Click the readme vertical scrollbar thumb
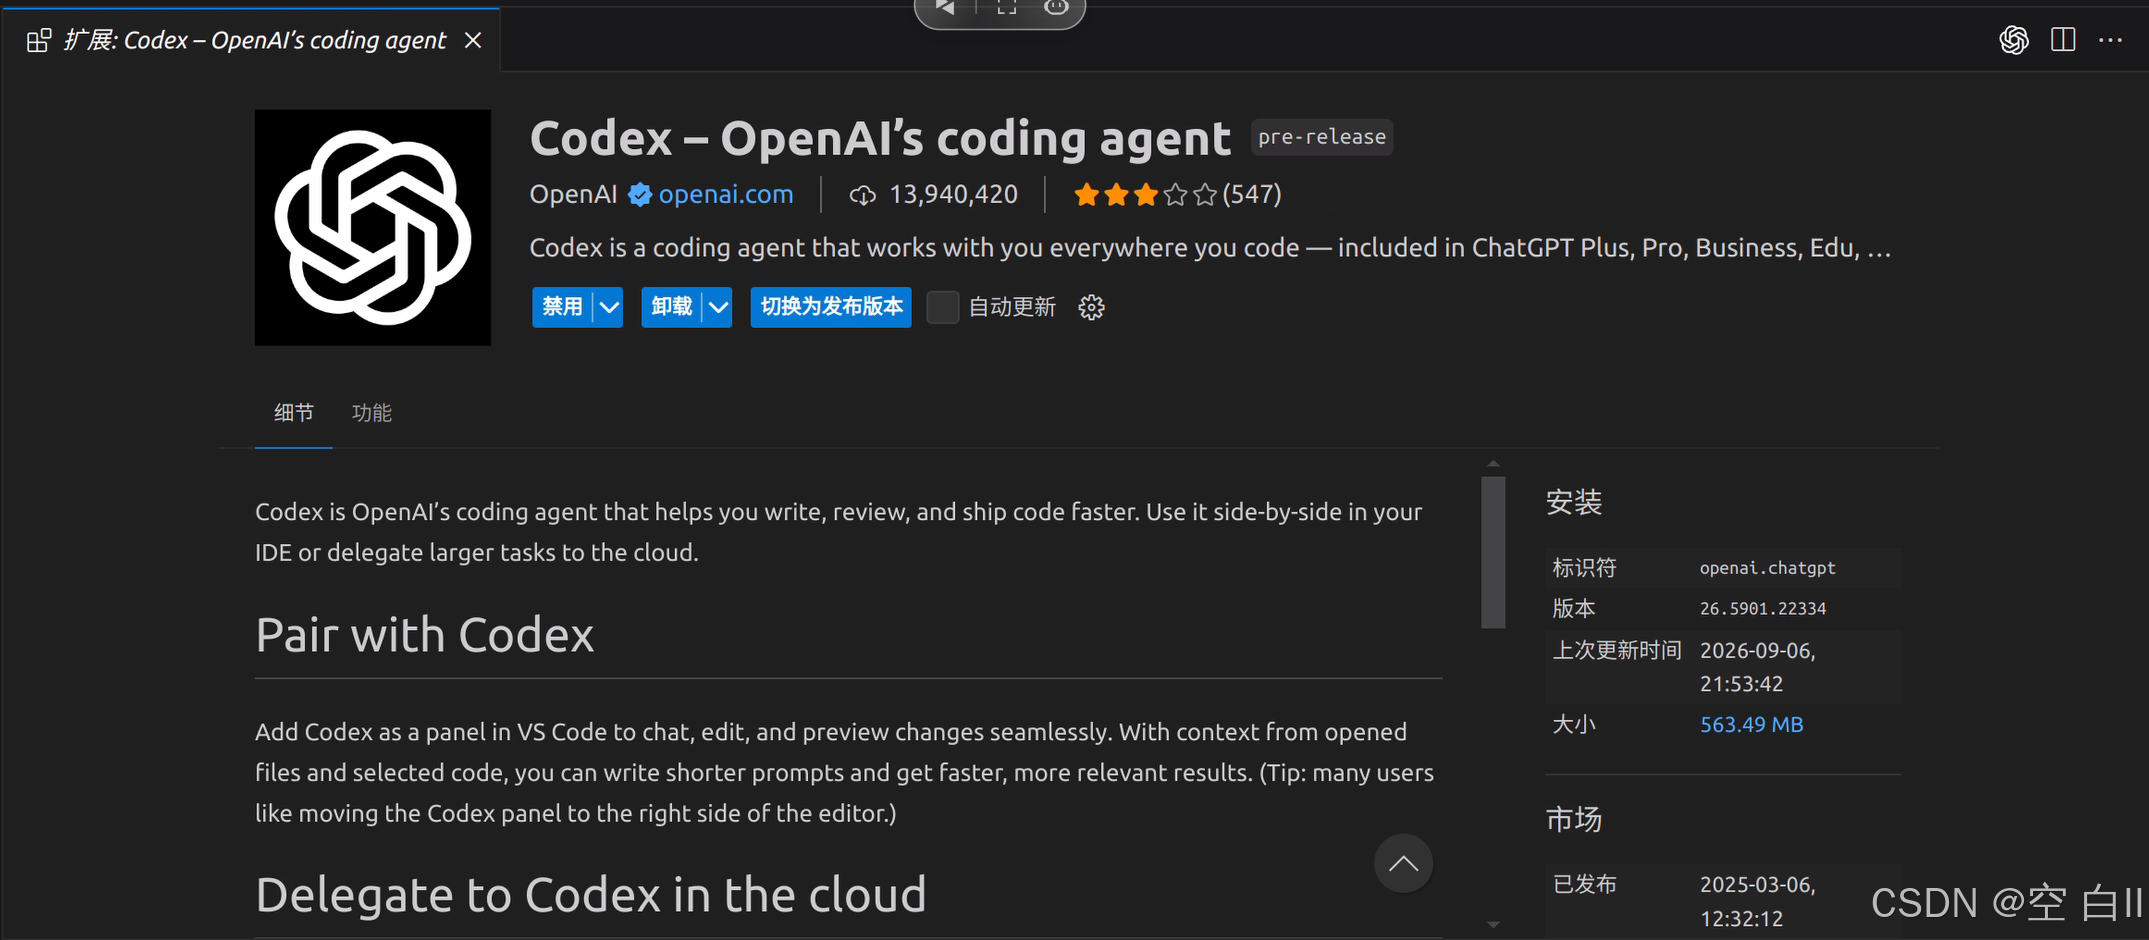 click(x=1493, y=552)
